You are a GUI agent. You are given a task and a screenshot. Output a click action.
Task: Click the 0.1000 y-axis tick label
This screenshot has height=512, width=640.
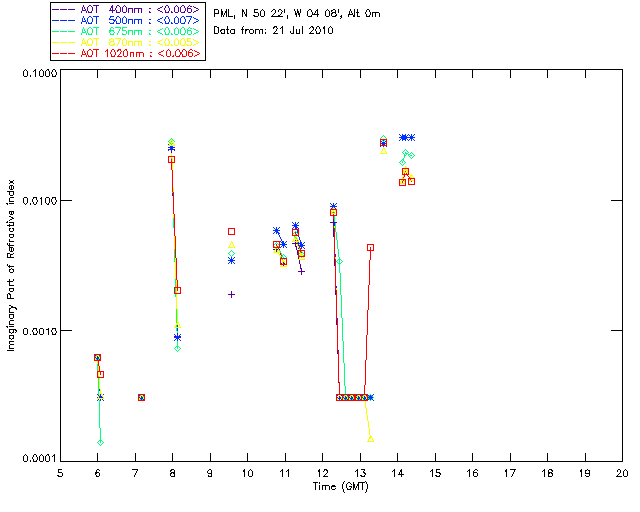39,73
